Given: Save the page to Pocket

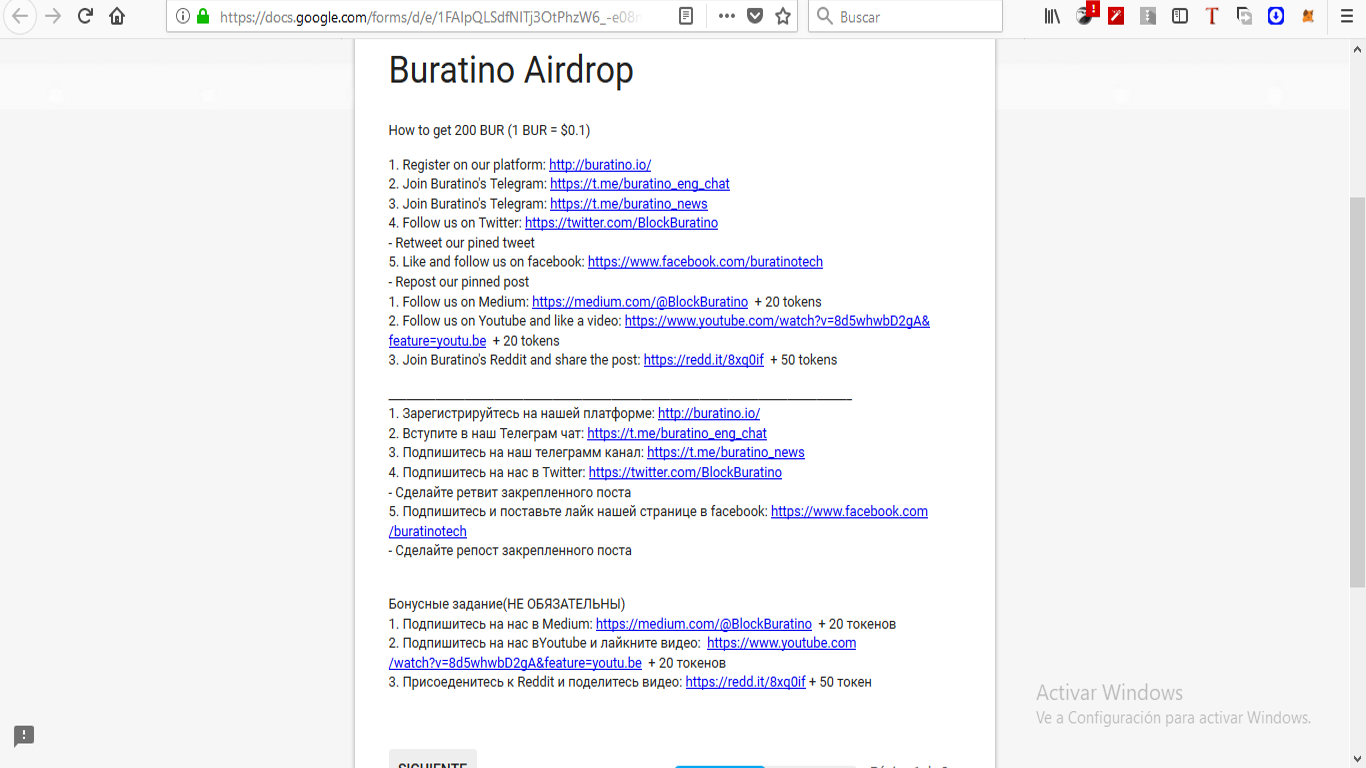Looking at the screenshot, I should pos(755,16).
